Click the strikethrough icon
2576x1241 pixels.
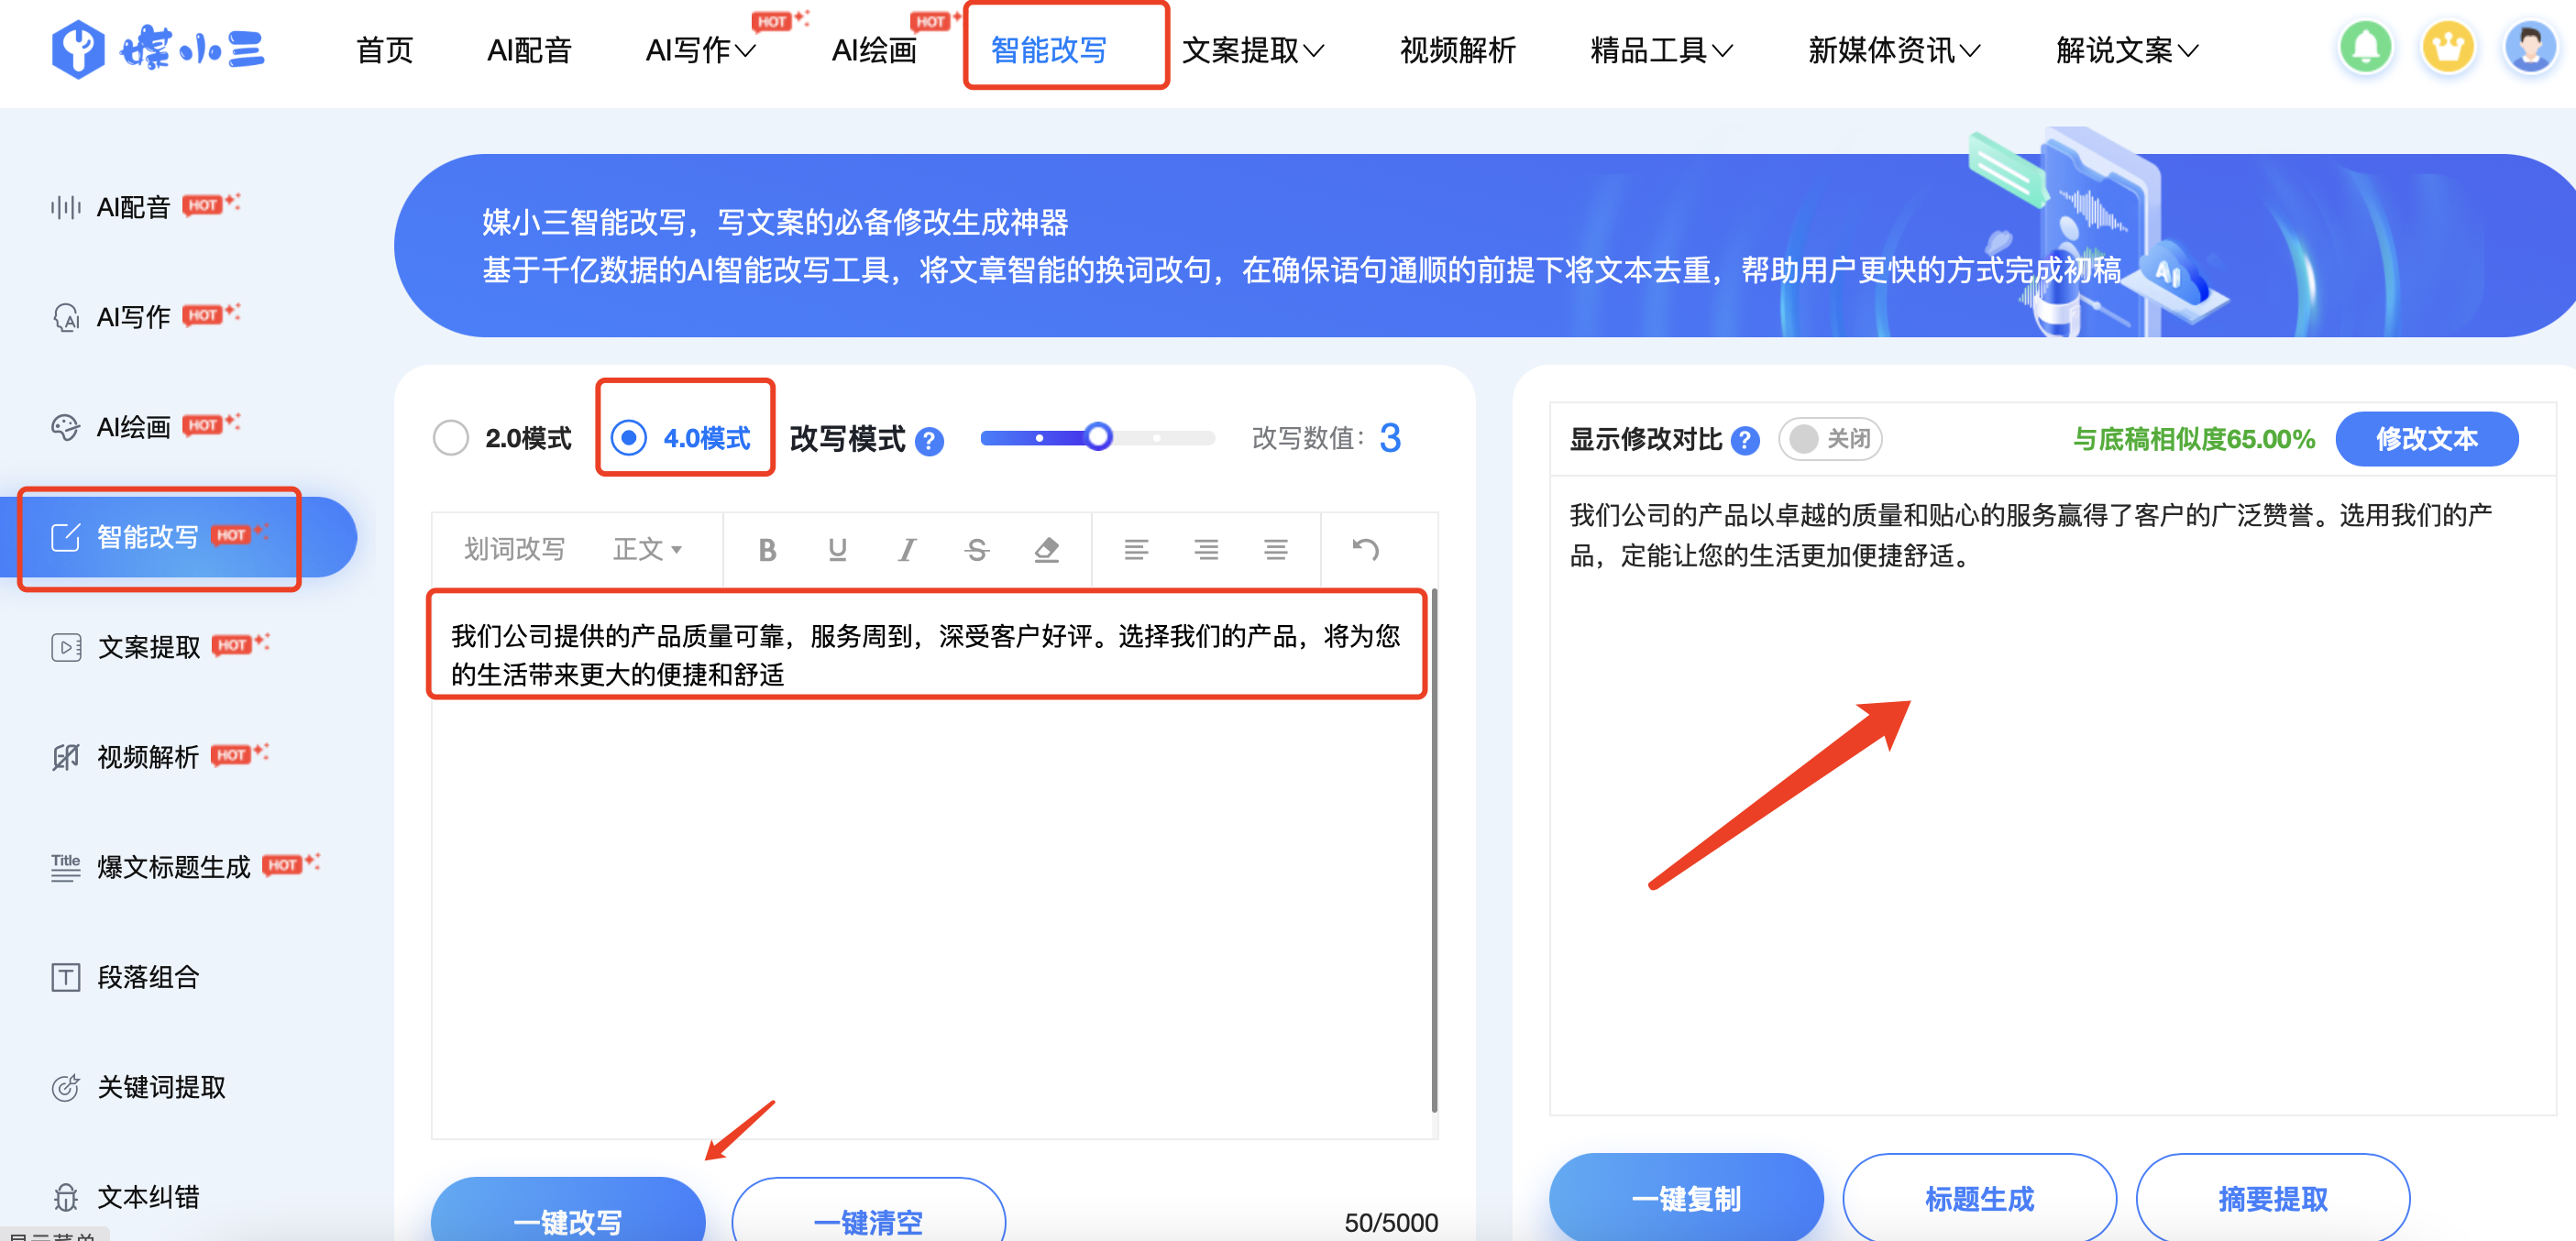click(x=976, y=549)
